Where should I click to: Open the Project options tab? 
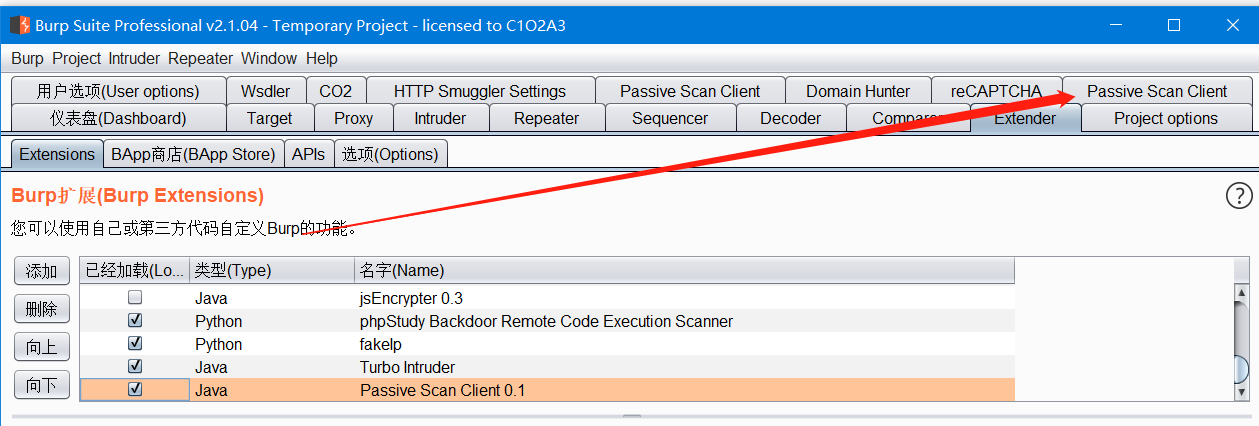click(x=1166, y=118)
